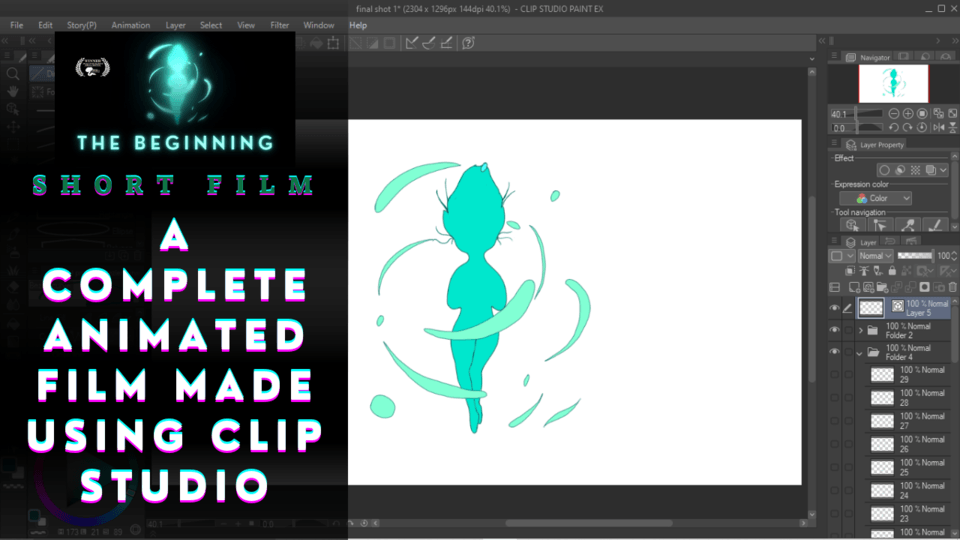Apply layer color effect in Layer Property
The width and height of the screenshot is (960, 540).
(931, 170)
